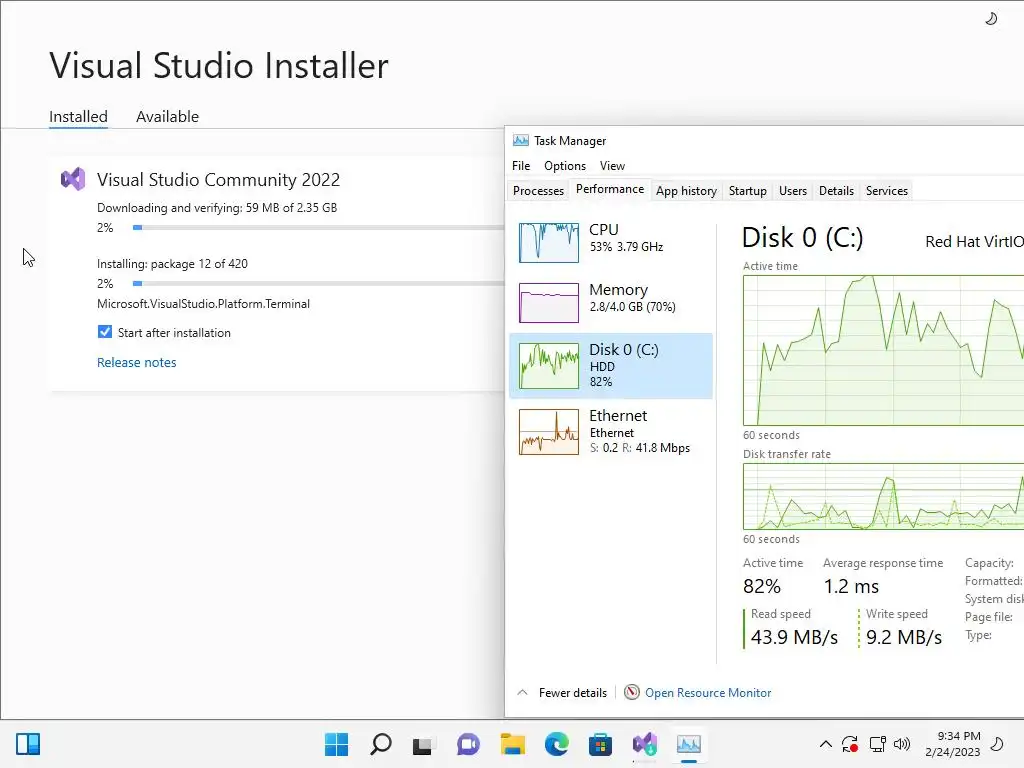Click the Fewer details label
The height and width of the screenshot is (768, 1024).
pyautogui.click(x=573, y=692)
